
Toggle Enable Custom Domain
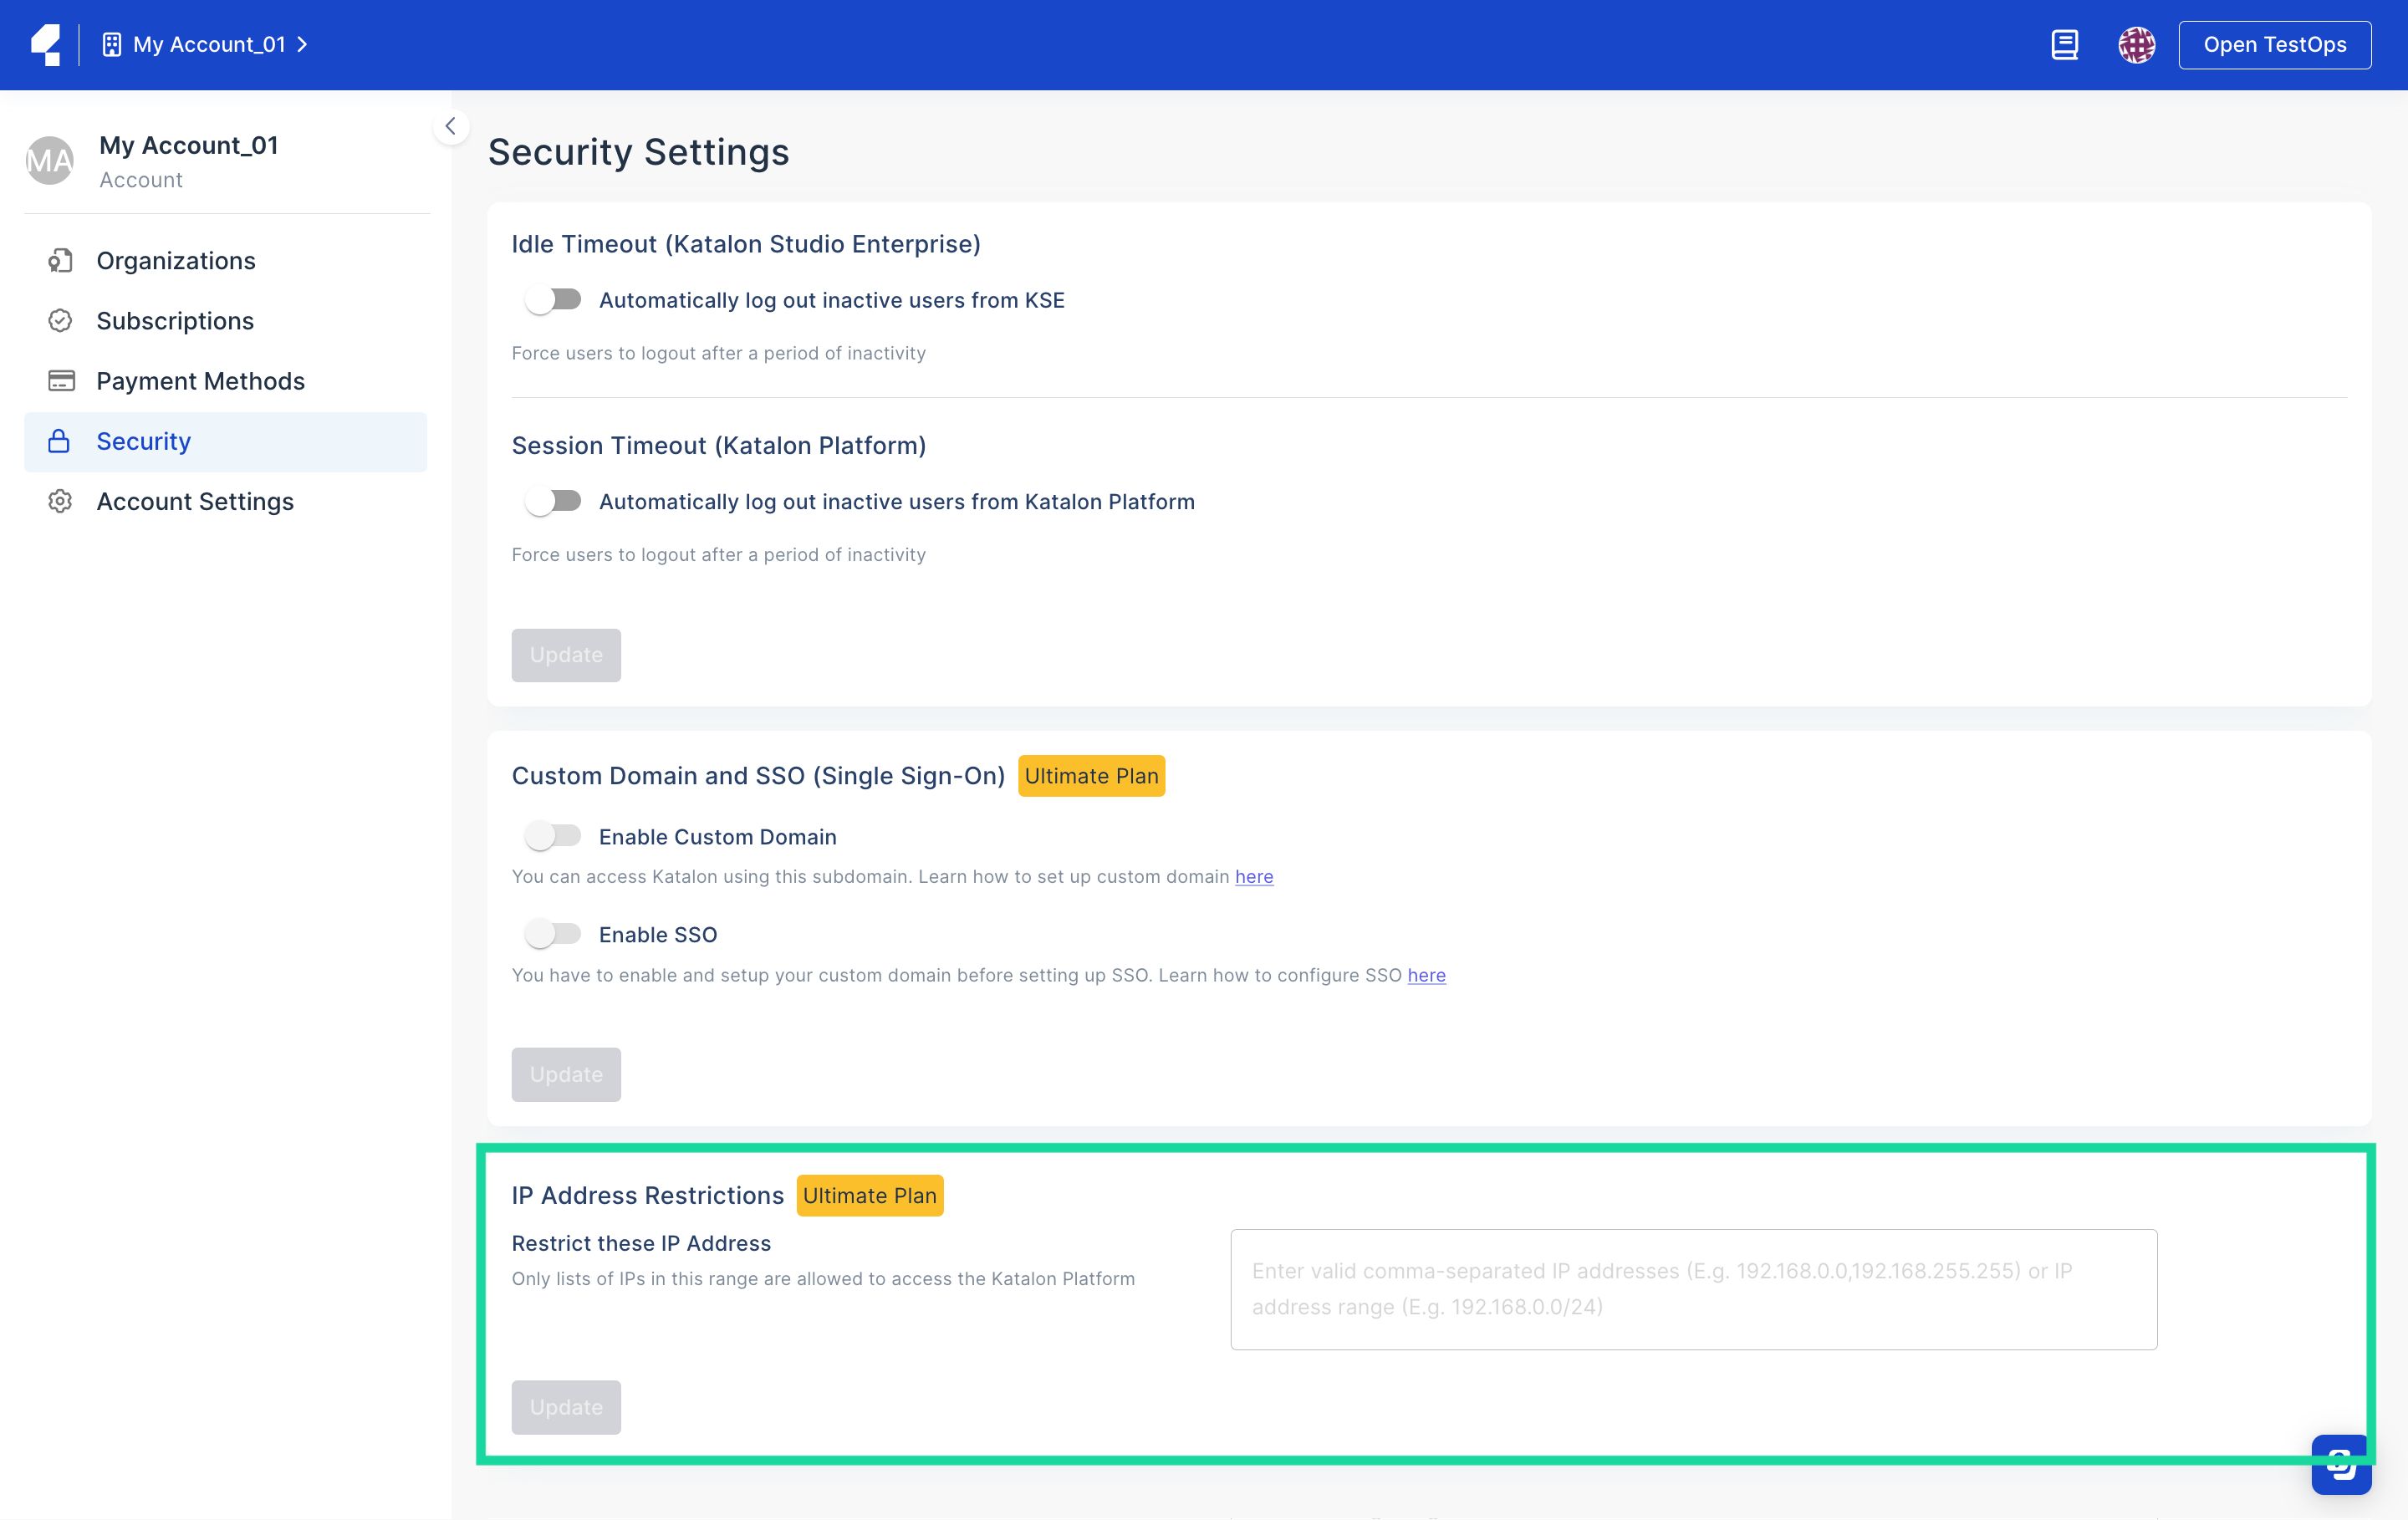553,836
